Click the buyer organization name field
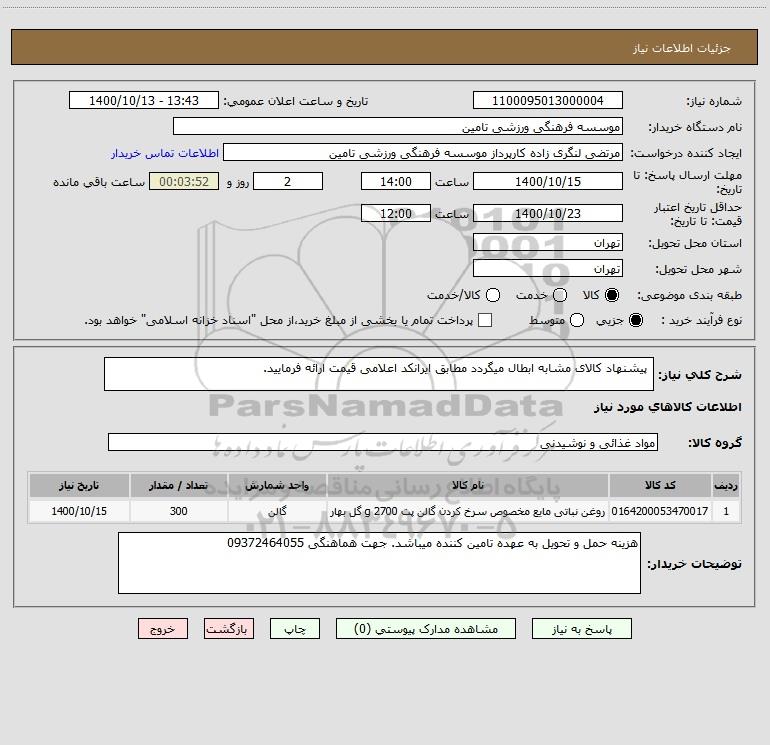 pos(398,126)
